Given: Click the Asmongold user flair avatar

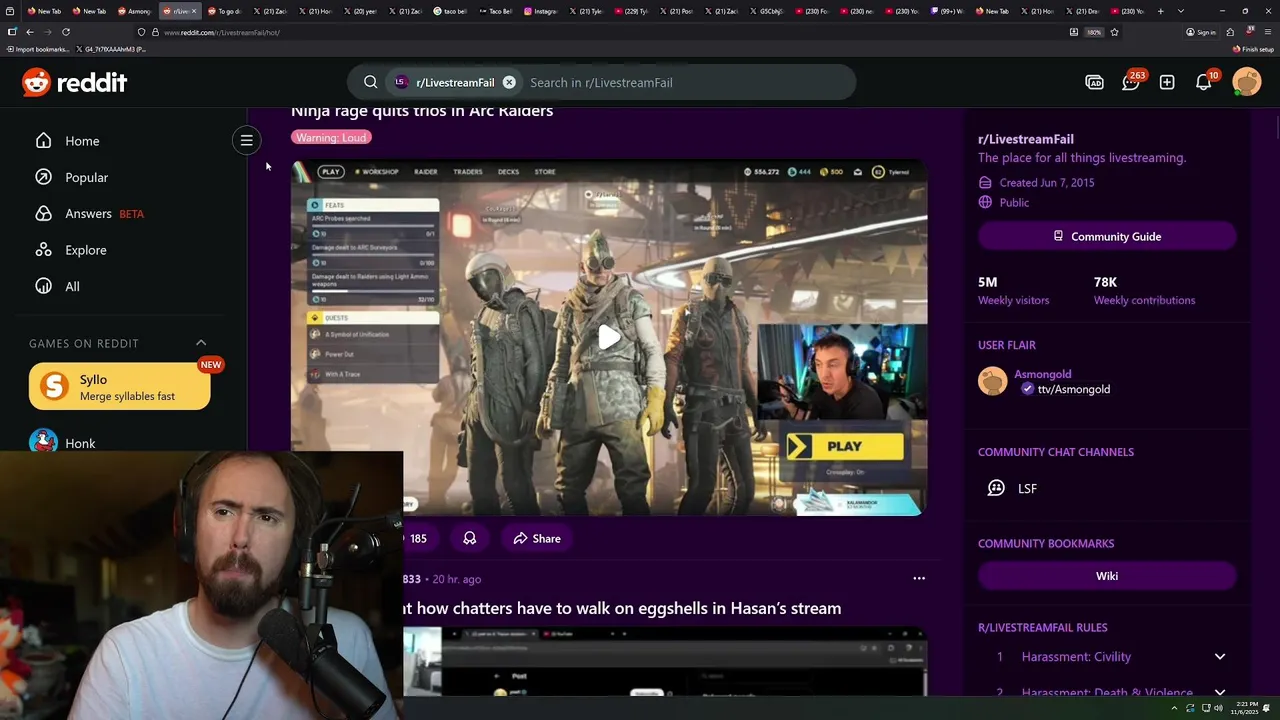Looking at the screenshot, I should [x=993, y=381].
